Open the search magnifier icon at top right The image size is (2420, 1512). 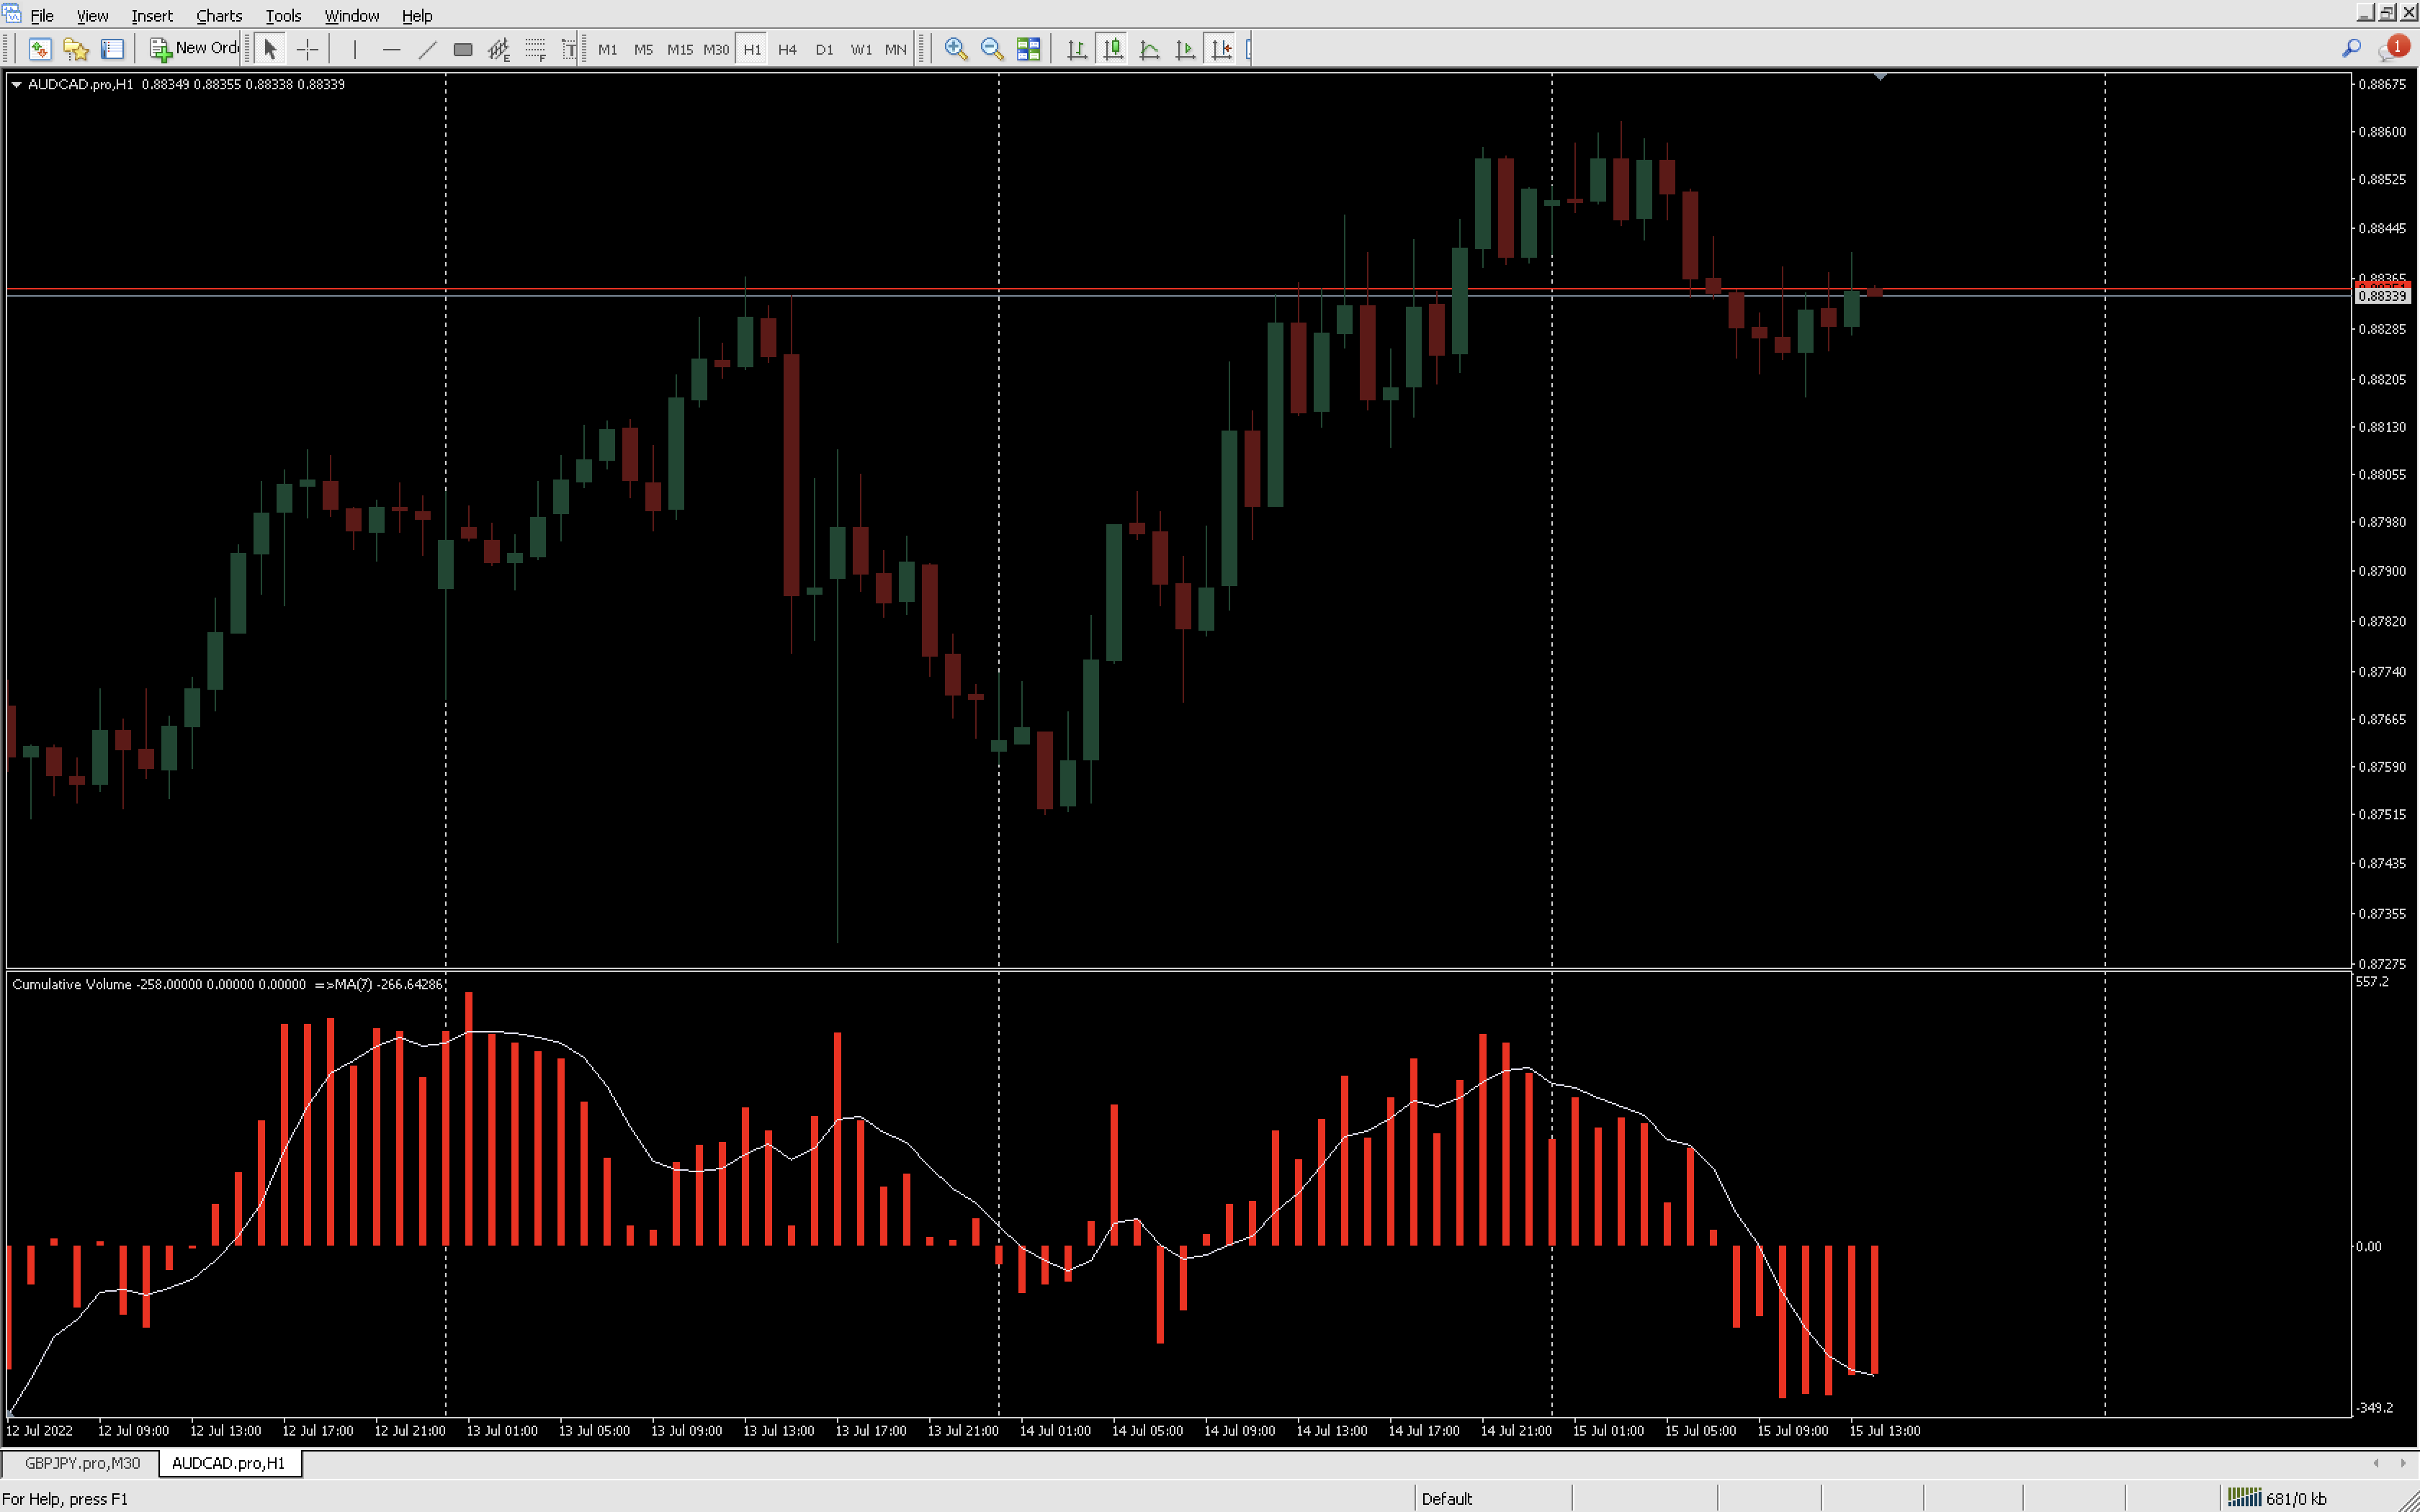pos(2351,48)
